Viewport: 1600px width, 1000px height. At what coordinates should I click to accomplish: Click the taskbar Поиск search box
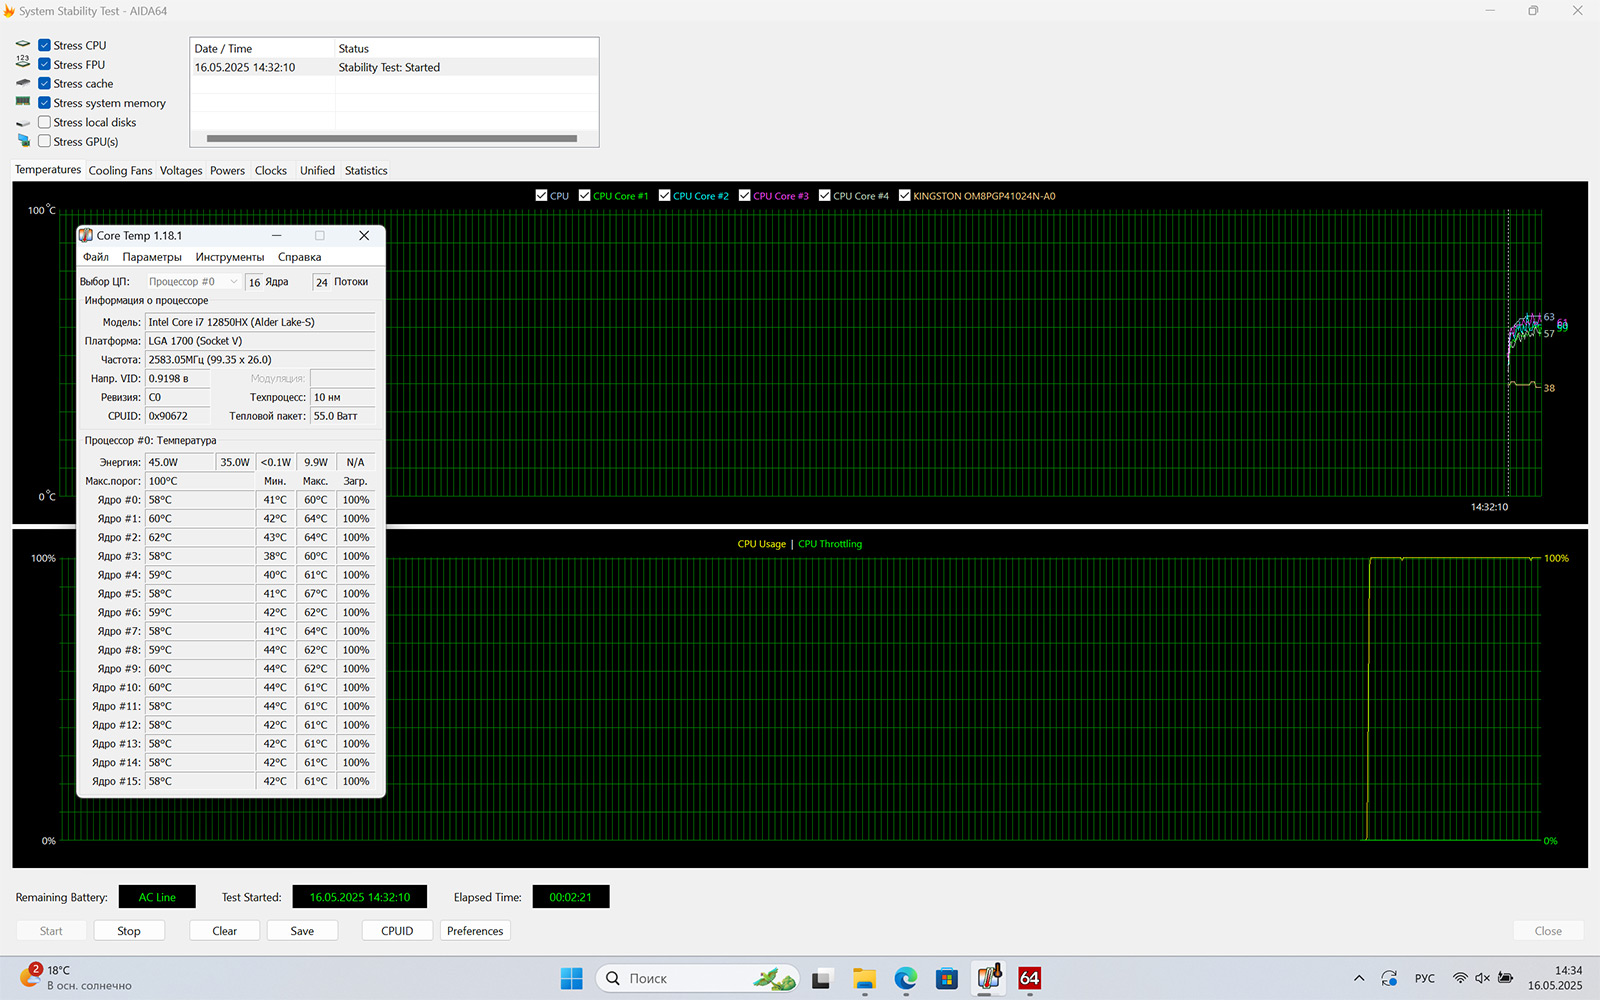[698, 978]
